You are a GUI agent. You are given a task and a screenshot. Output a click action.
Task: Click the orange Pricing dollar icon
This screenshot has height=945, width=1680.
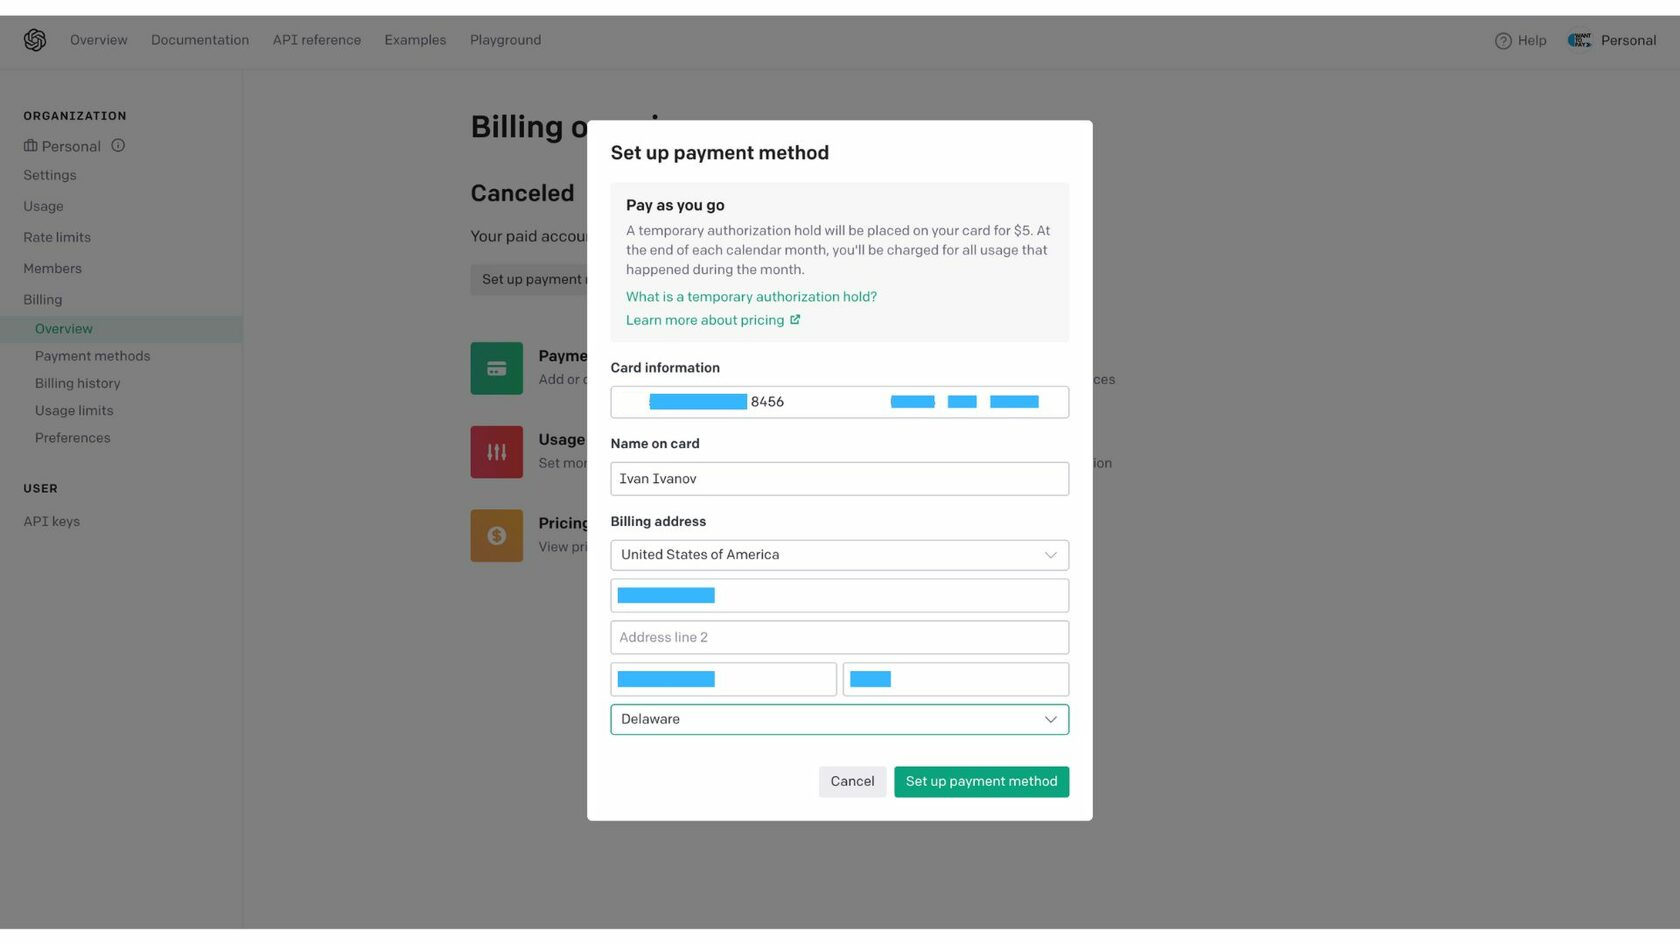[x=496, y=536]
